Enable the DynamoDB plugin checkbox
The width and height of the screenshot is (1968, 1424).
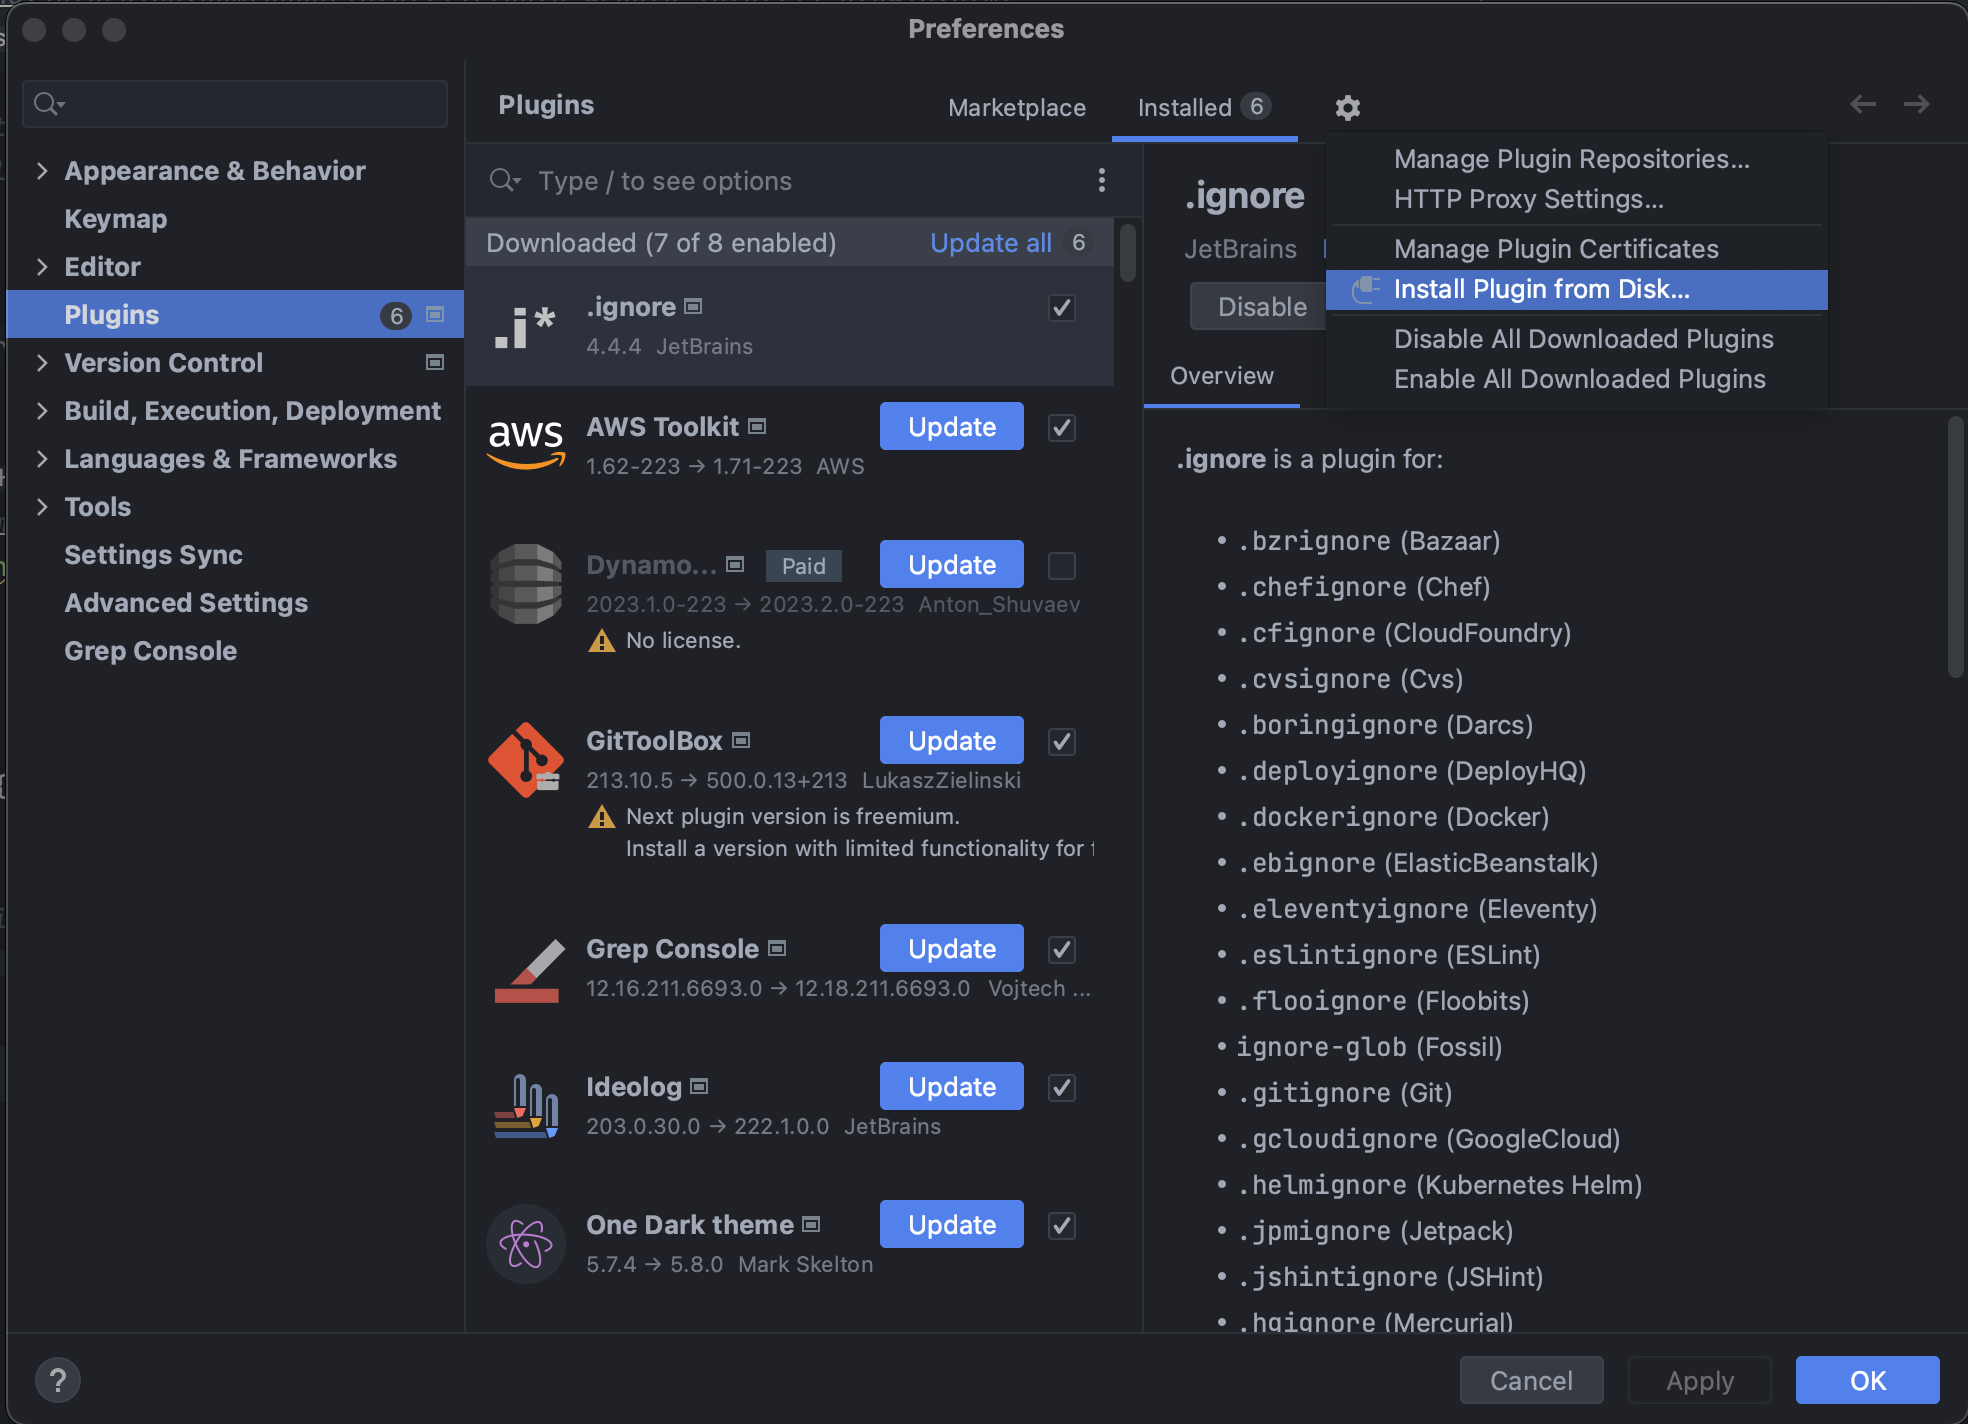[1061, 566]
